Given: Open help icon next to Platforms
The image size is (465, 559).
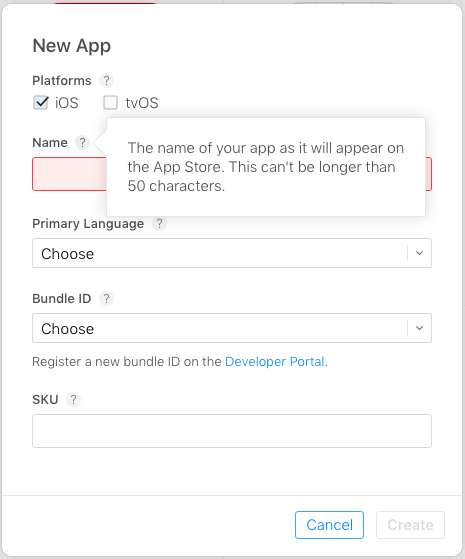Looking at the screenshot, I should [106, 81].
